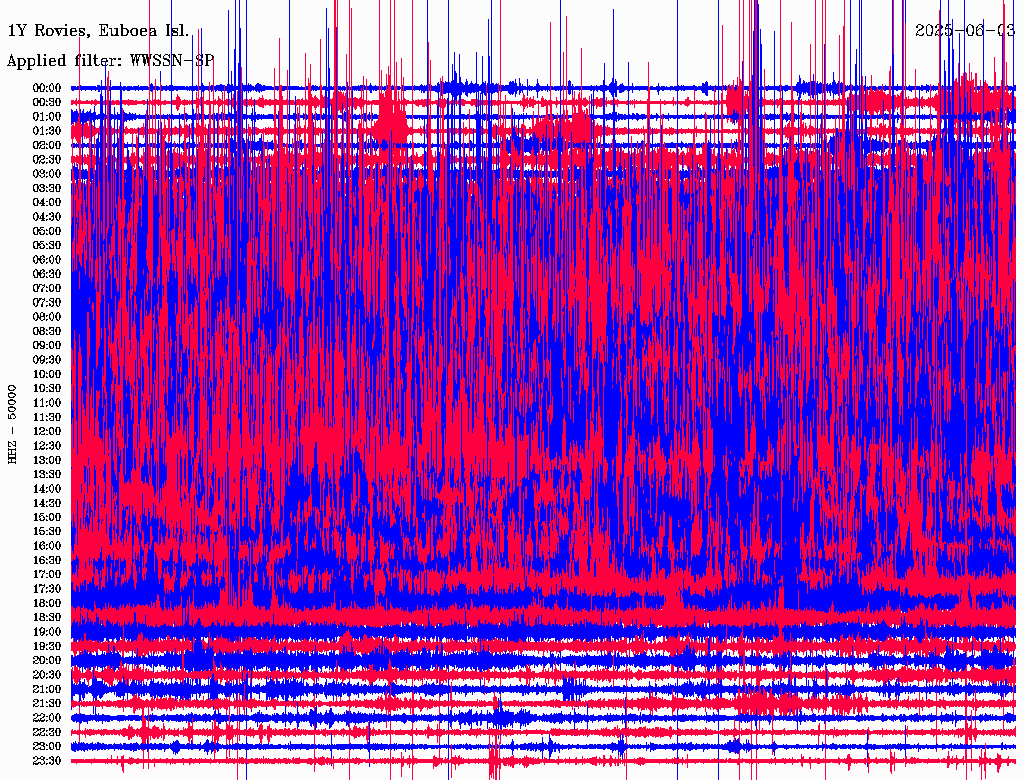Click the vertical 'HHZ - 50000' axis label
This screenshot has height=780, width=1024.
click(x=12, y=424)
